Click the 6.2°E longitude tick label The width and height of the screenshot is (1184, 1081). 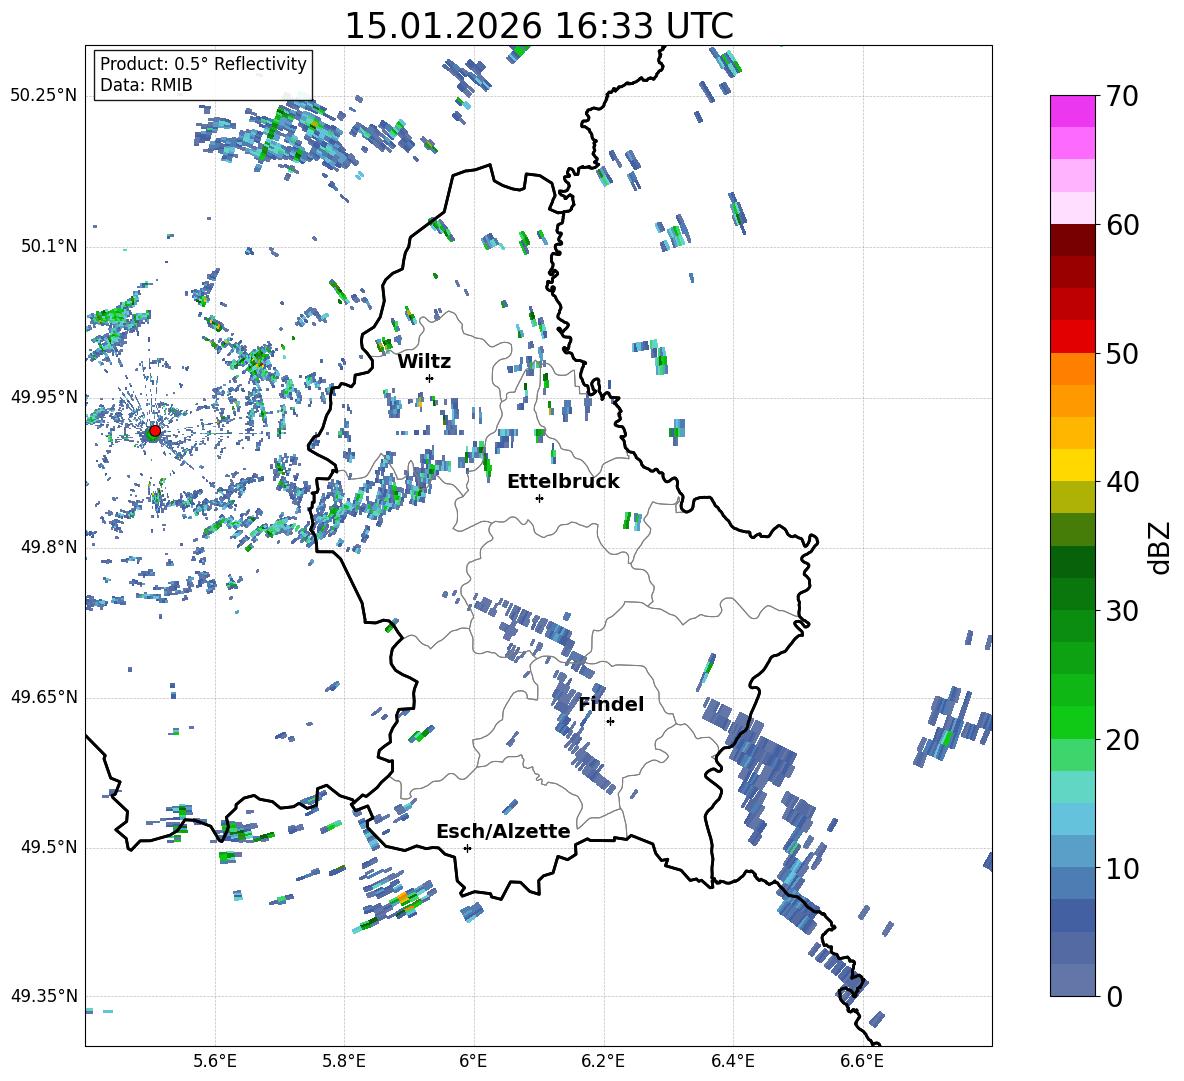[603, 1061]
